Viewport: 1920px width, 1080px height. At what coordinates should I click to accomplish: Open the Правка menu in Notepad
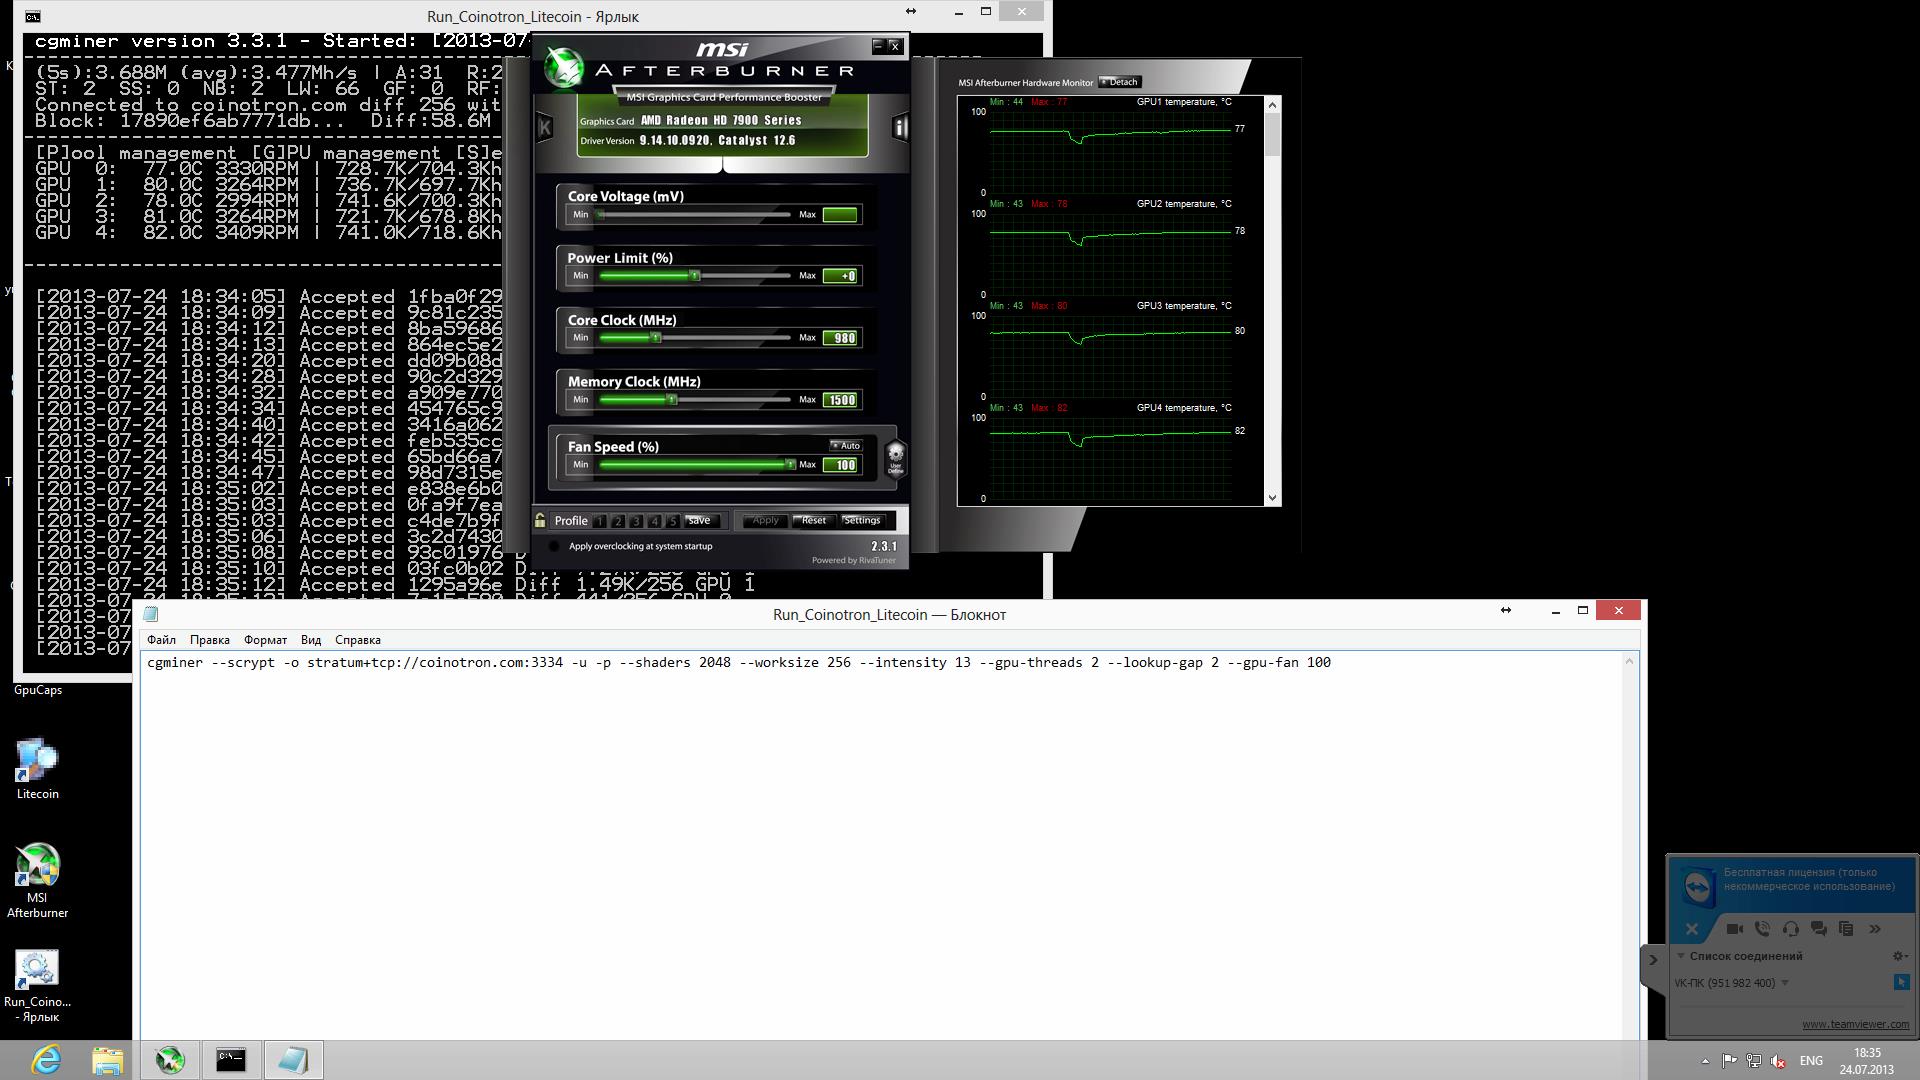[210, 640]
